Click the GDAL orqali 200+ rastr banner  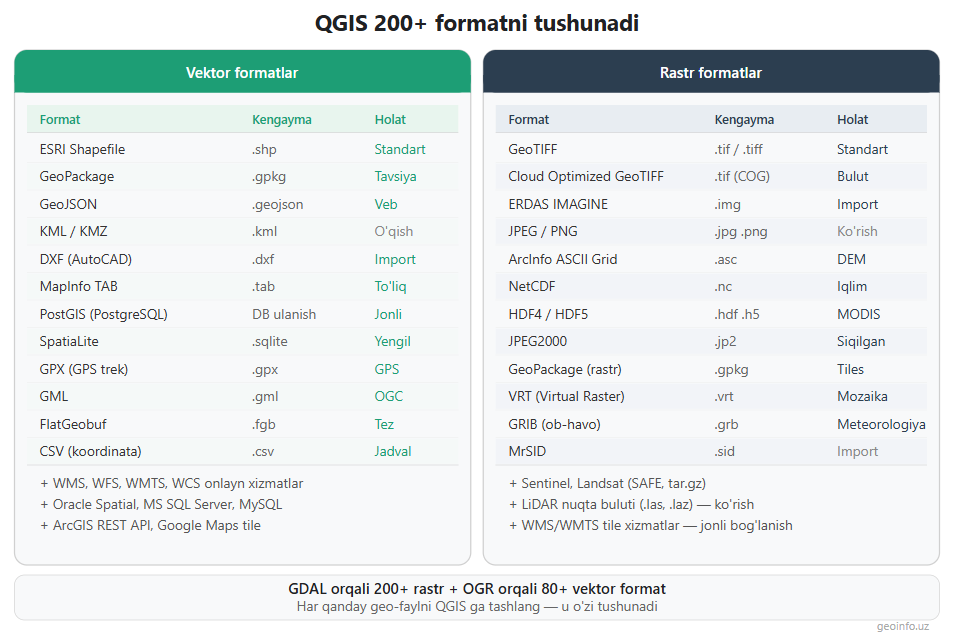477,589
